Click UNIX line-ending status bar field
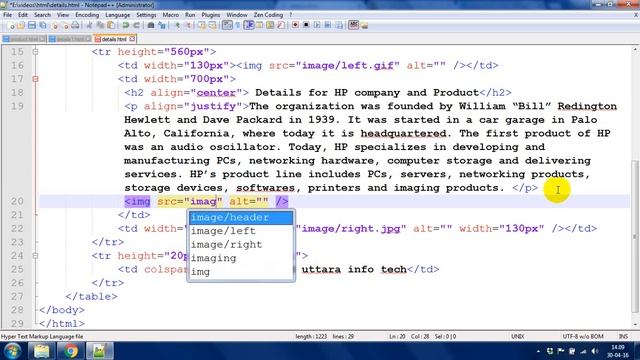The height and width of the screenshot is (360, 640). click(518, 337)
